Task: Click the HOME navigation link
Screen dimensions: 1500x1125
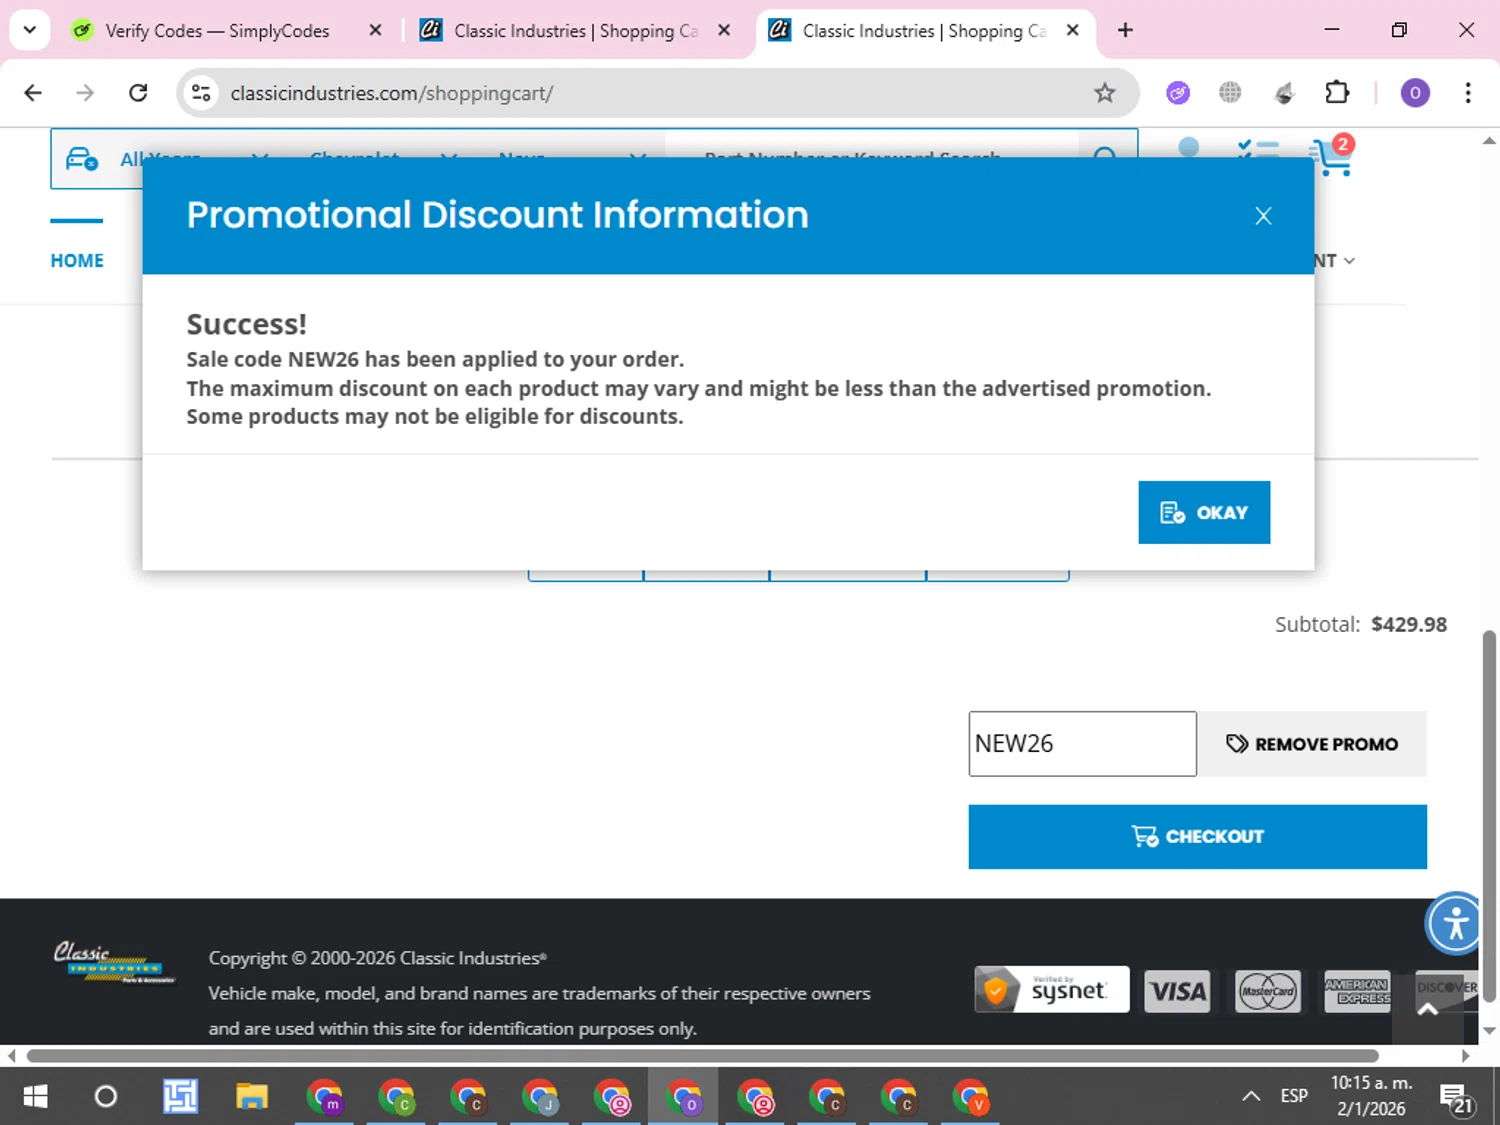Action: [77, 261]
